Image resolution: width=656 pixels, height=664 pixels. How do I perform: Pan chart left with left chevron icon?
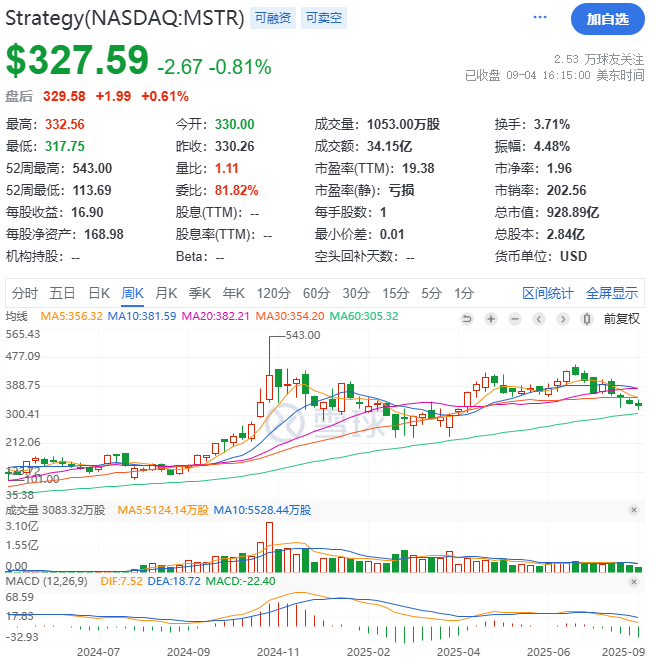[539, 318]
